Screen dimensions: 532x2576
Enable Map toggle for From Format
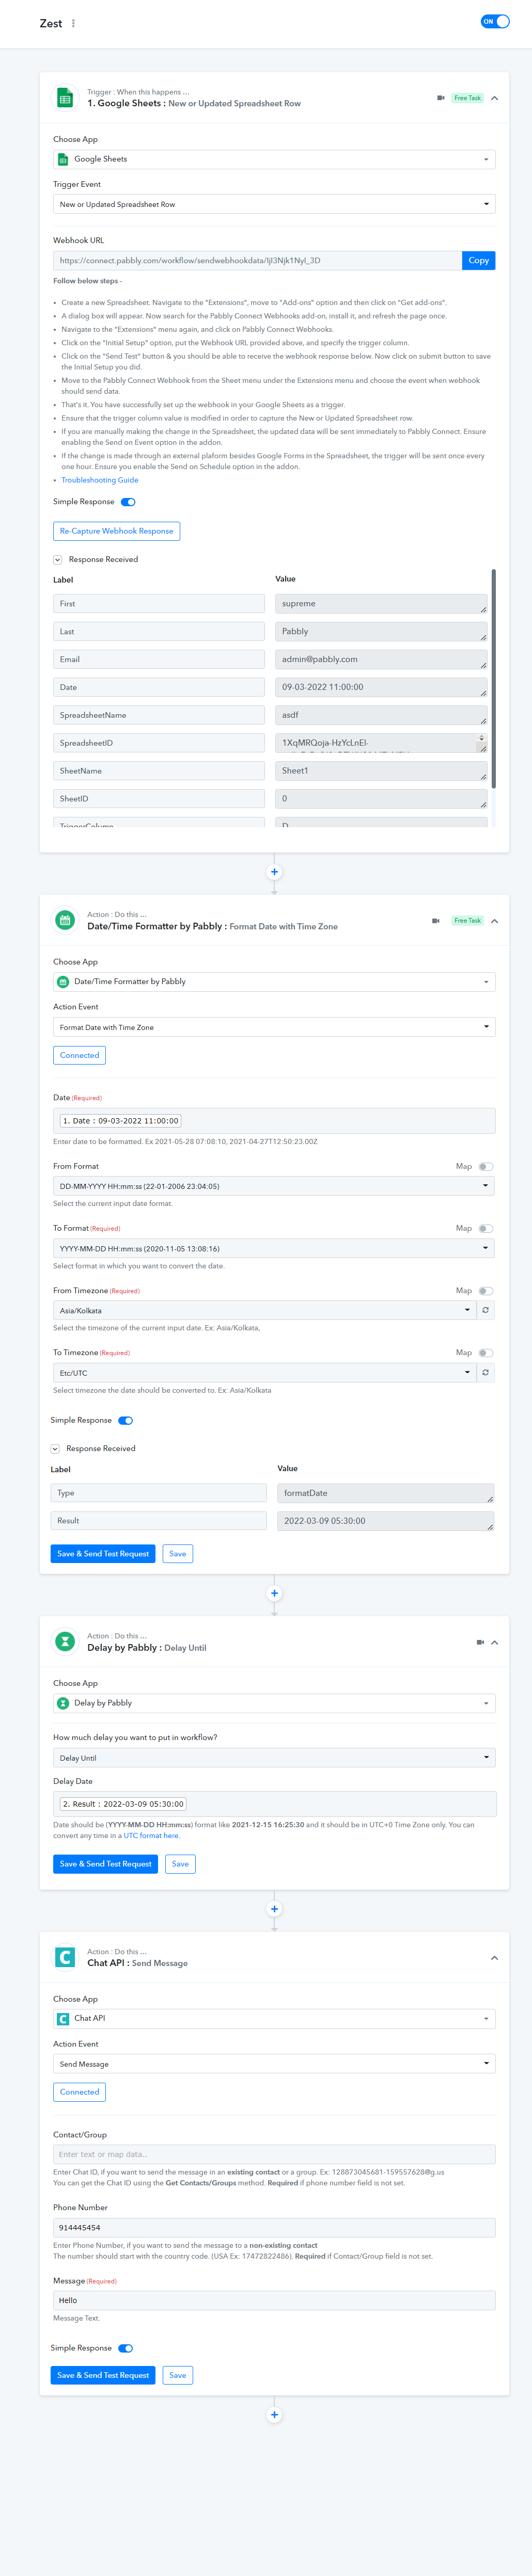click(x=485, y=1166)
